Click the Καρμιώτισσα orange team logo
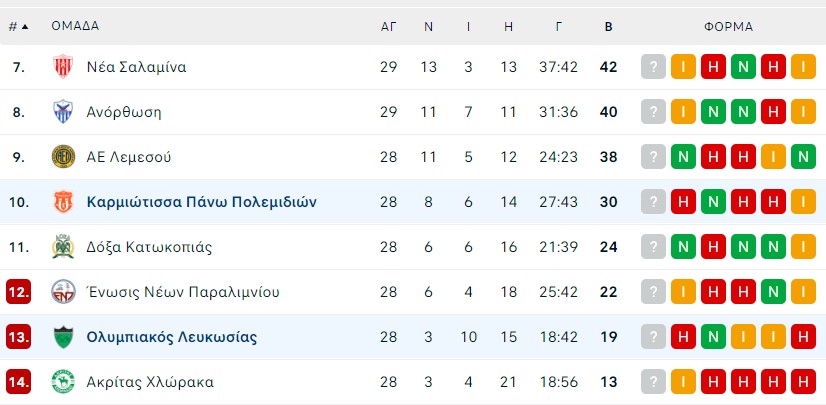This screenshot has height=405, width=826. [x=63, y=202]
